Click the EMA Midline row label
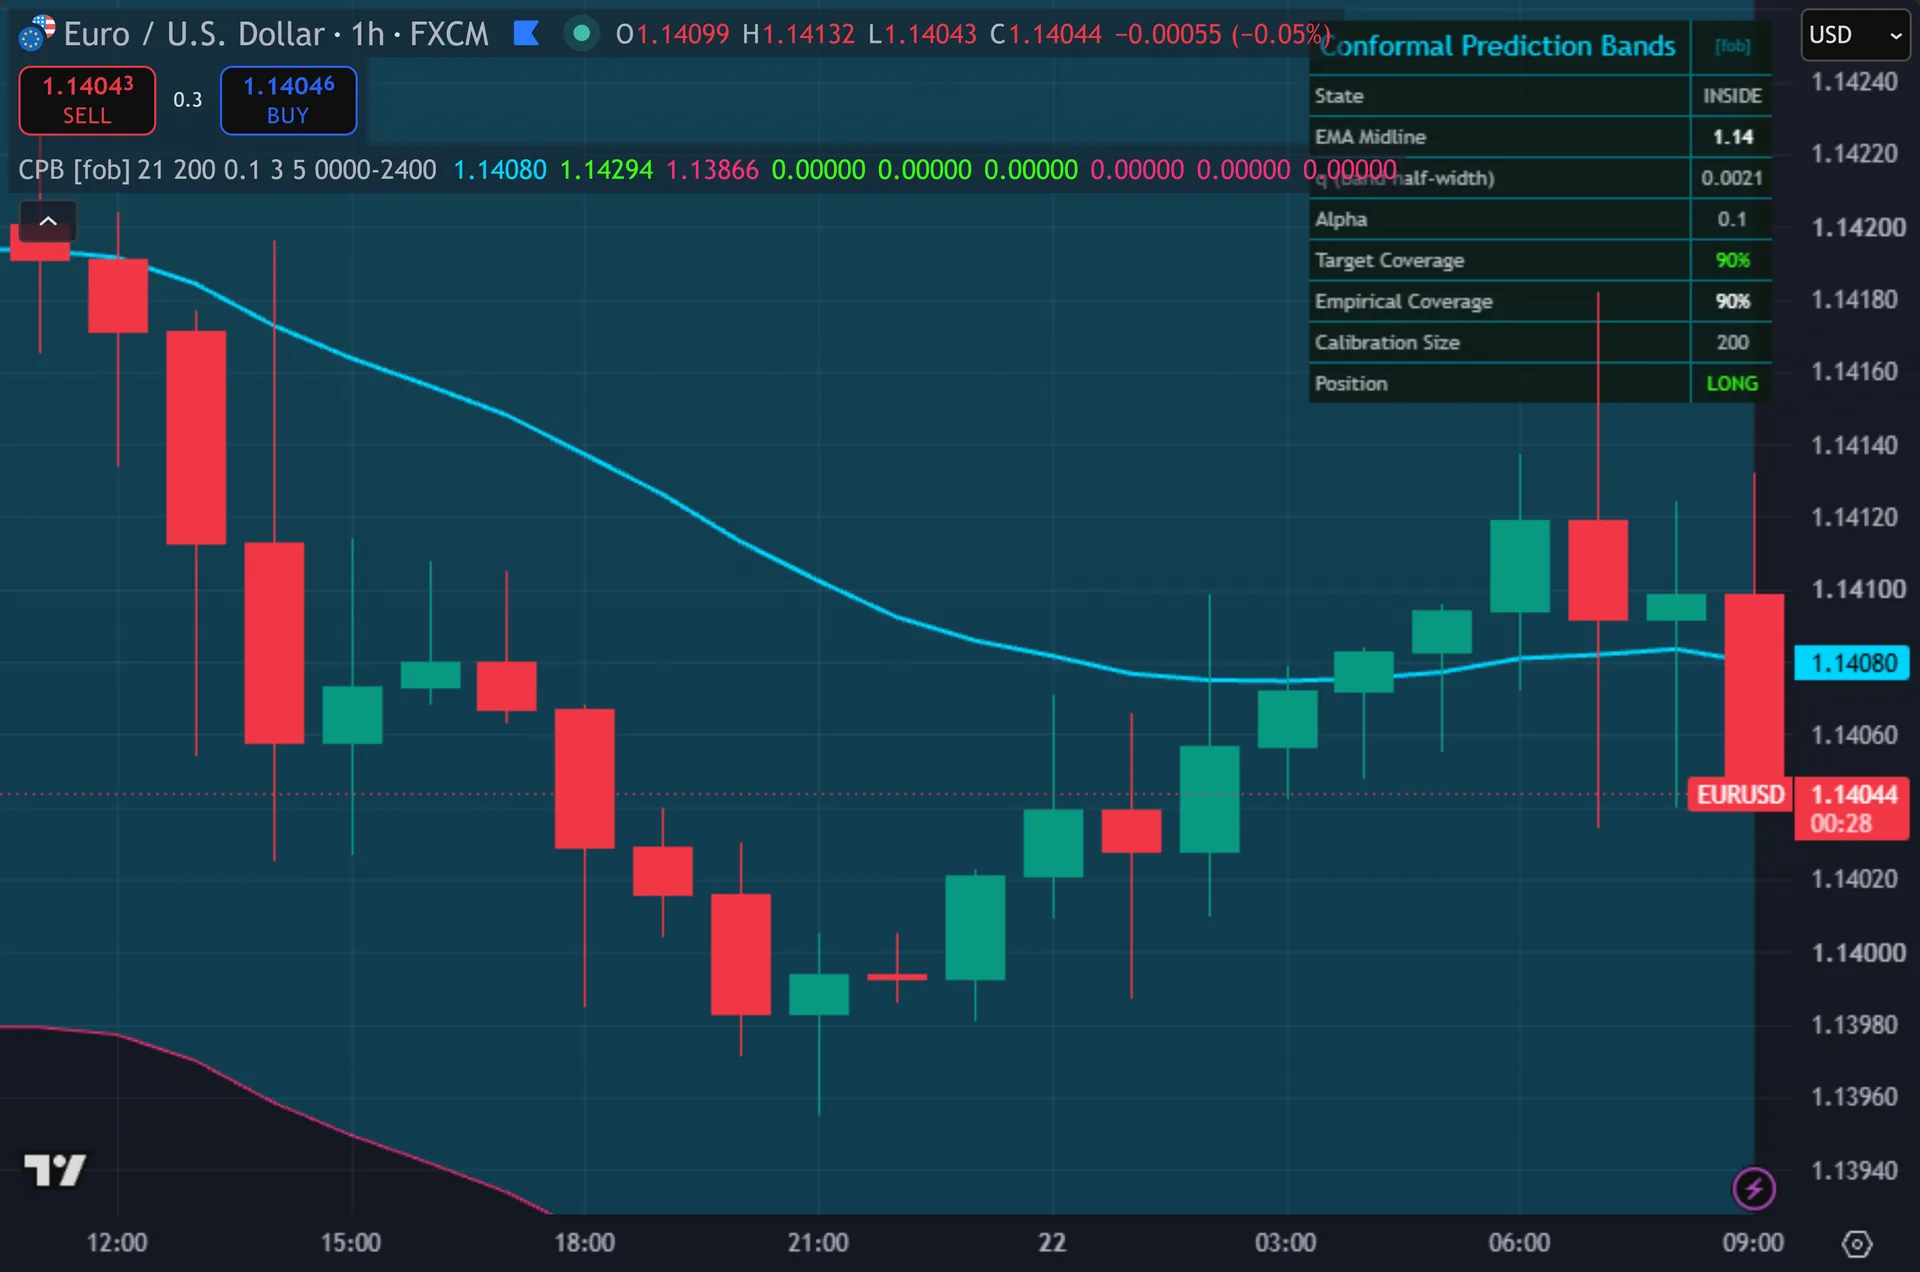This screenshot has height=1272, width=1920. point(1370,137)
